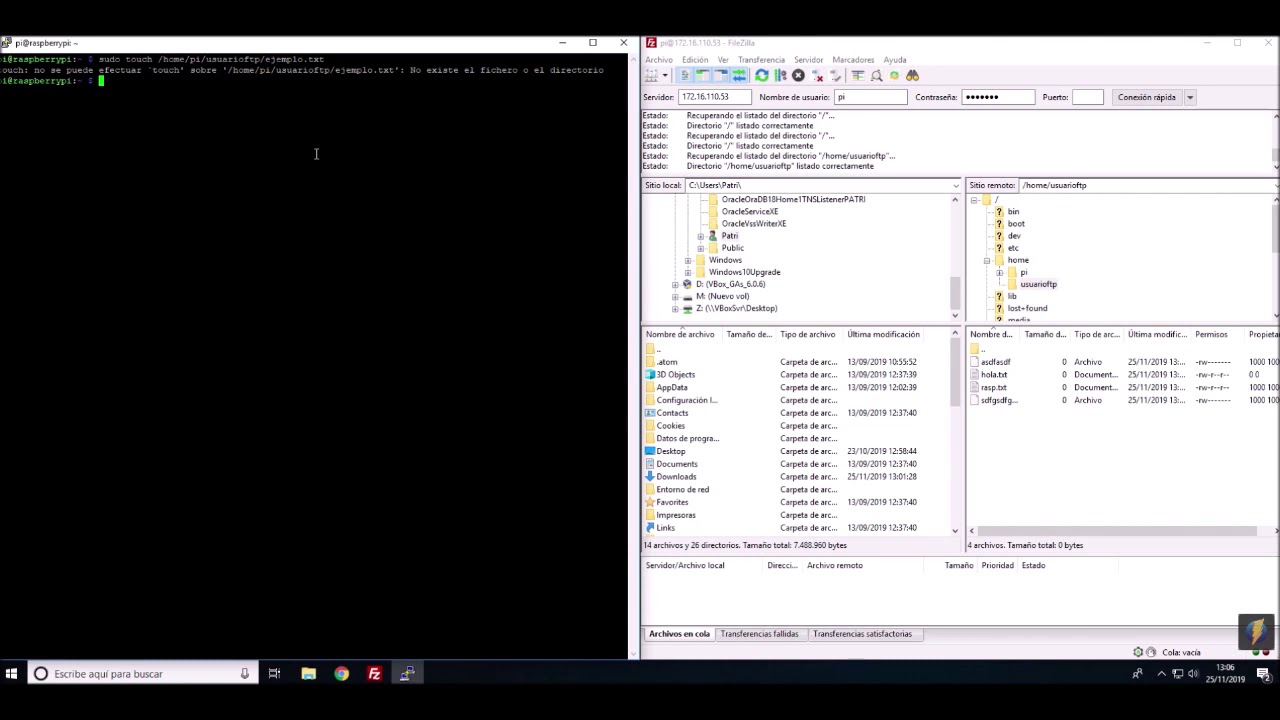The image size is (1280, 720).
Task: Click the refresh file lists icon
Action: point(762,75)
